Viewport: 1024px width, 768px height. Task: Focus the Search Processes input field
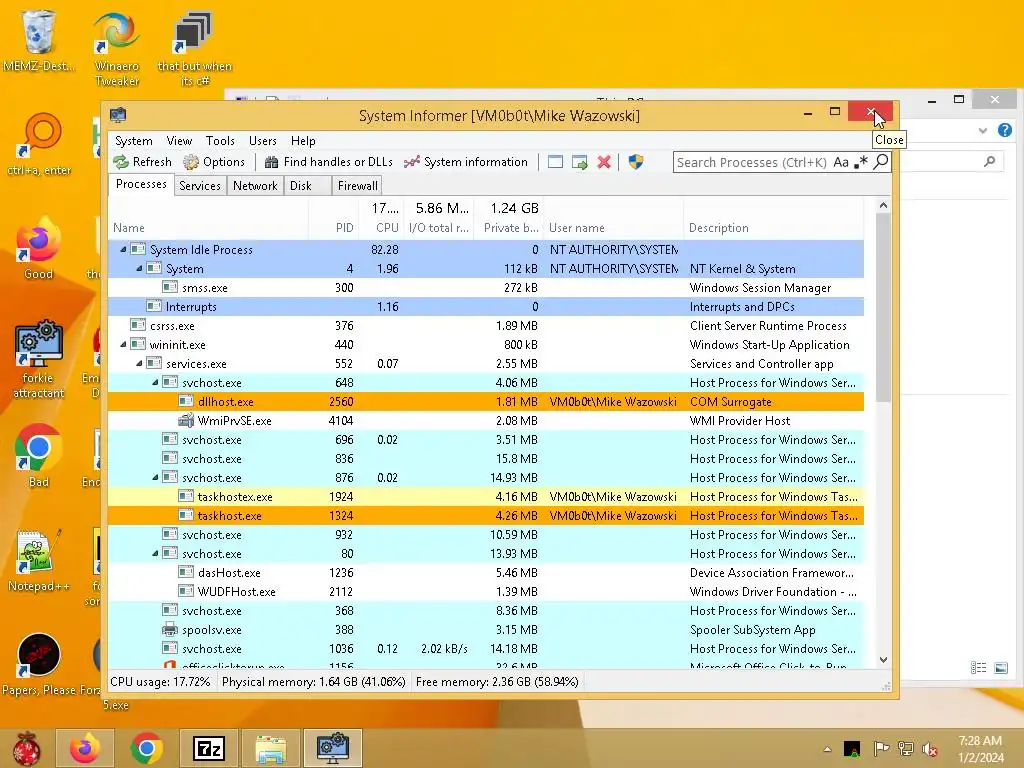(752, 162)
